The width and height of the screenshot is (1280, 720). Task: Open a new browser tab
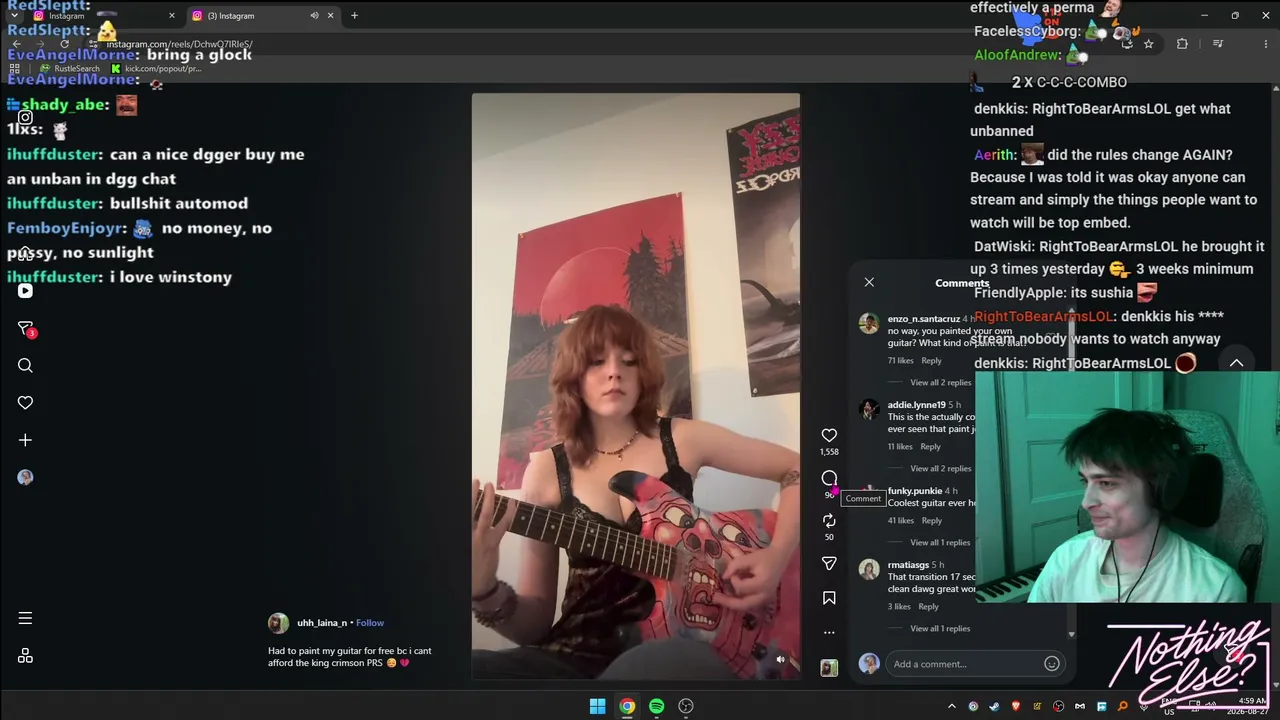click(354, 16)
